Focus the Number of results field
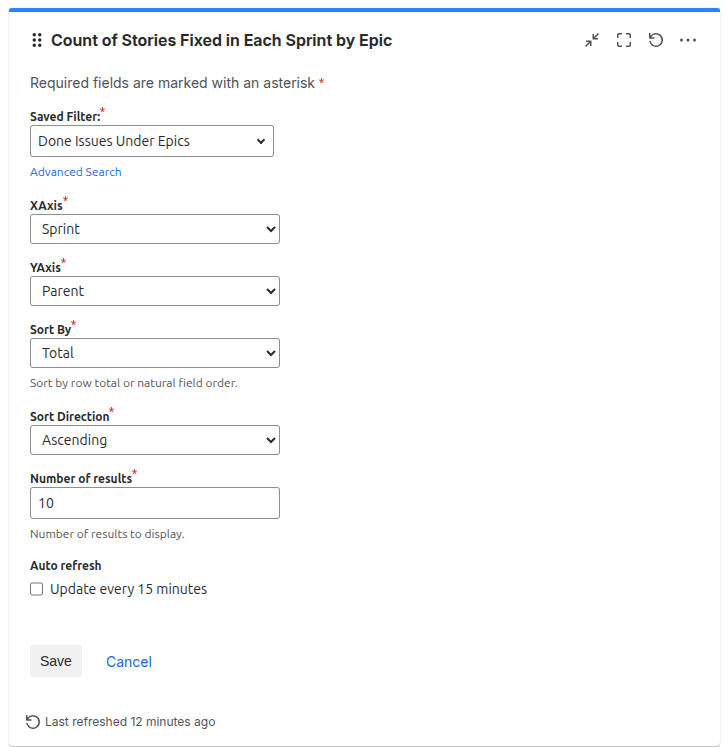The height and width of the screenshot is (747, 728). (155, 503)
